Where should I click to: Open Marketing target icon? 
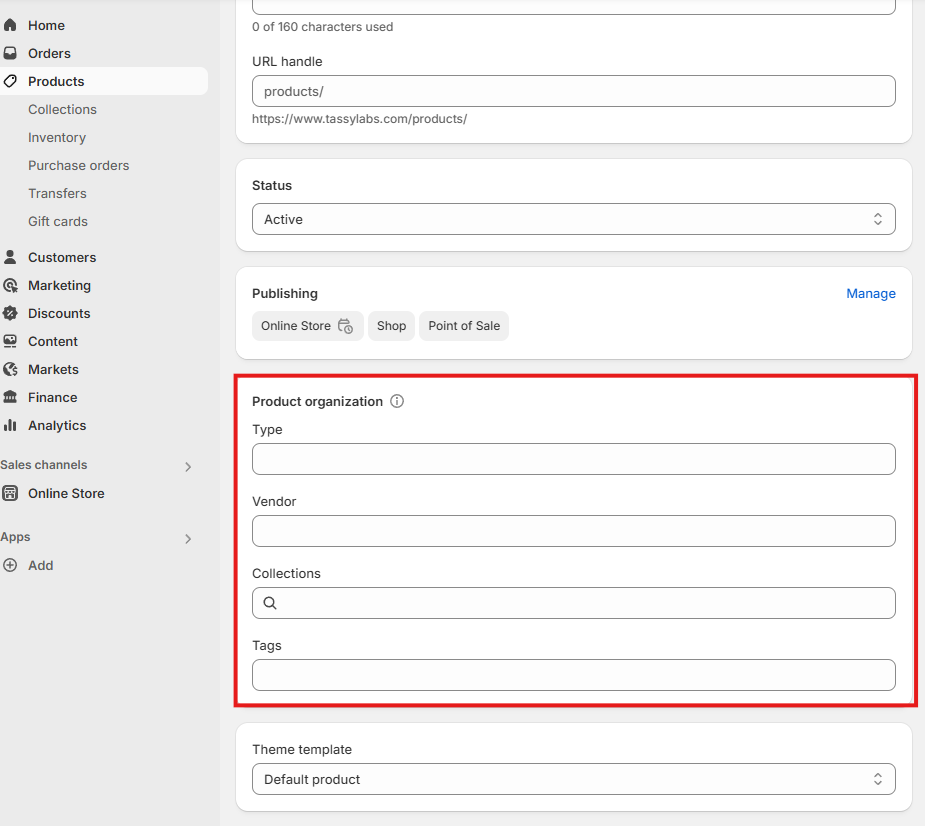[10, 286]
